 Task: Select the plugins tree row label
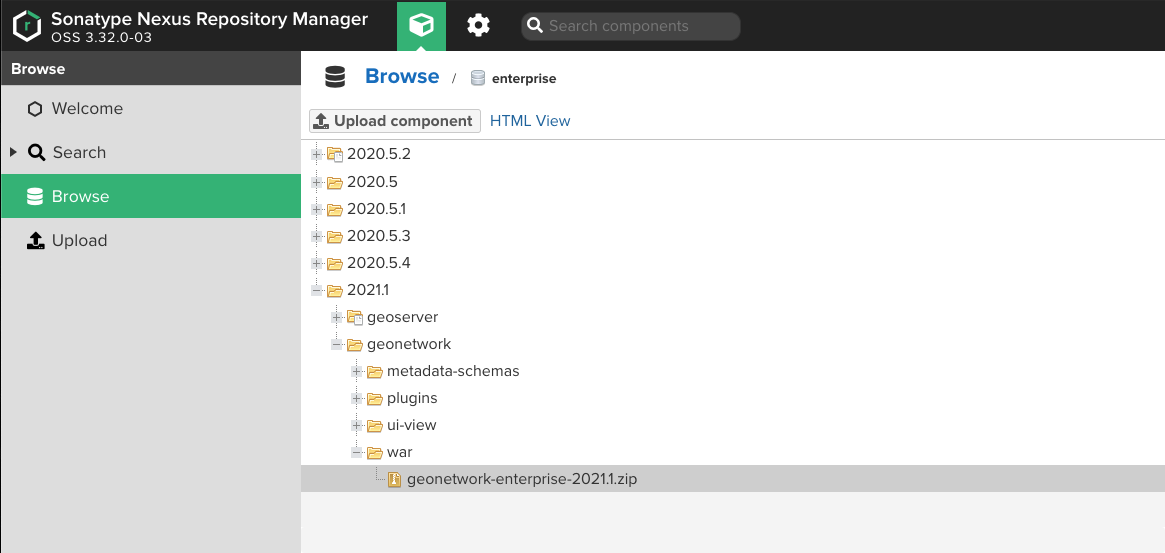coord(412,398)
